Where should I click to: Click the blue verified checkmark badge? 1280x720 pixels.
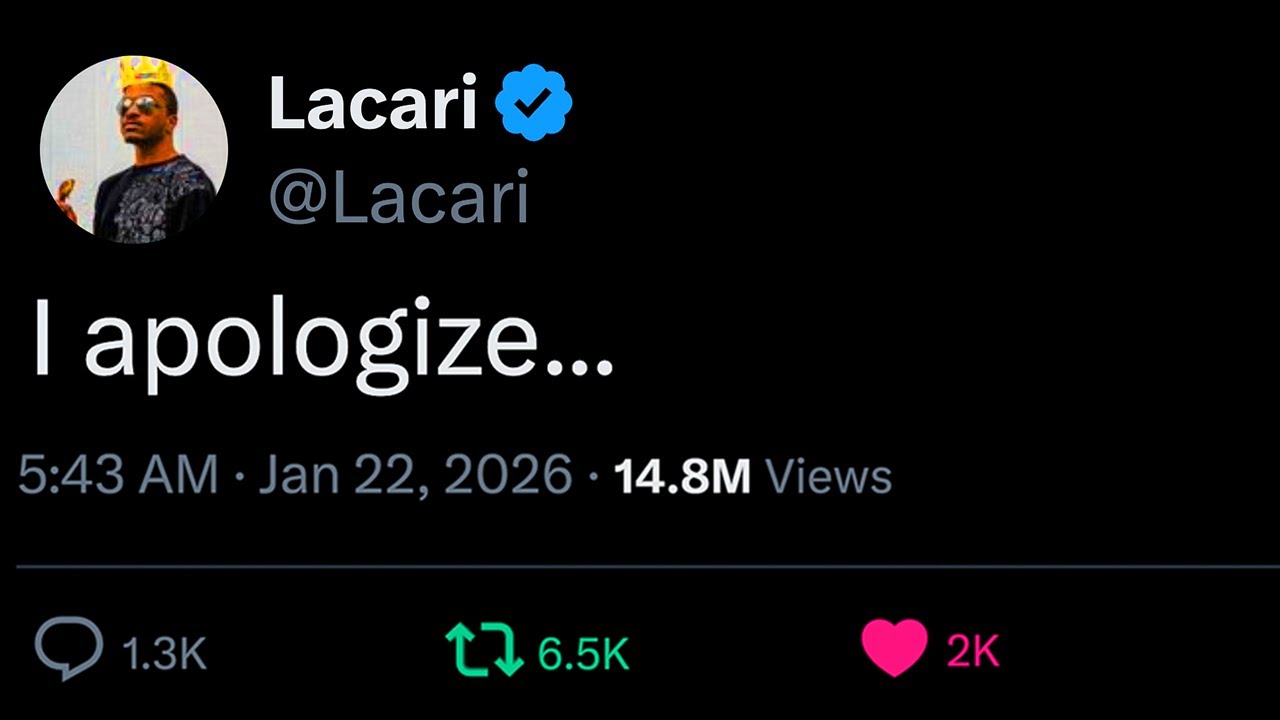point(535,102)
